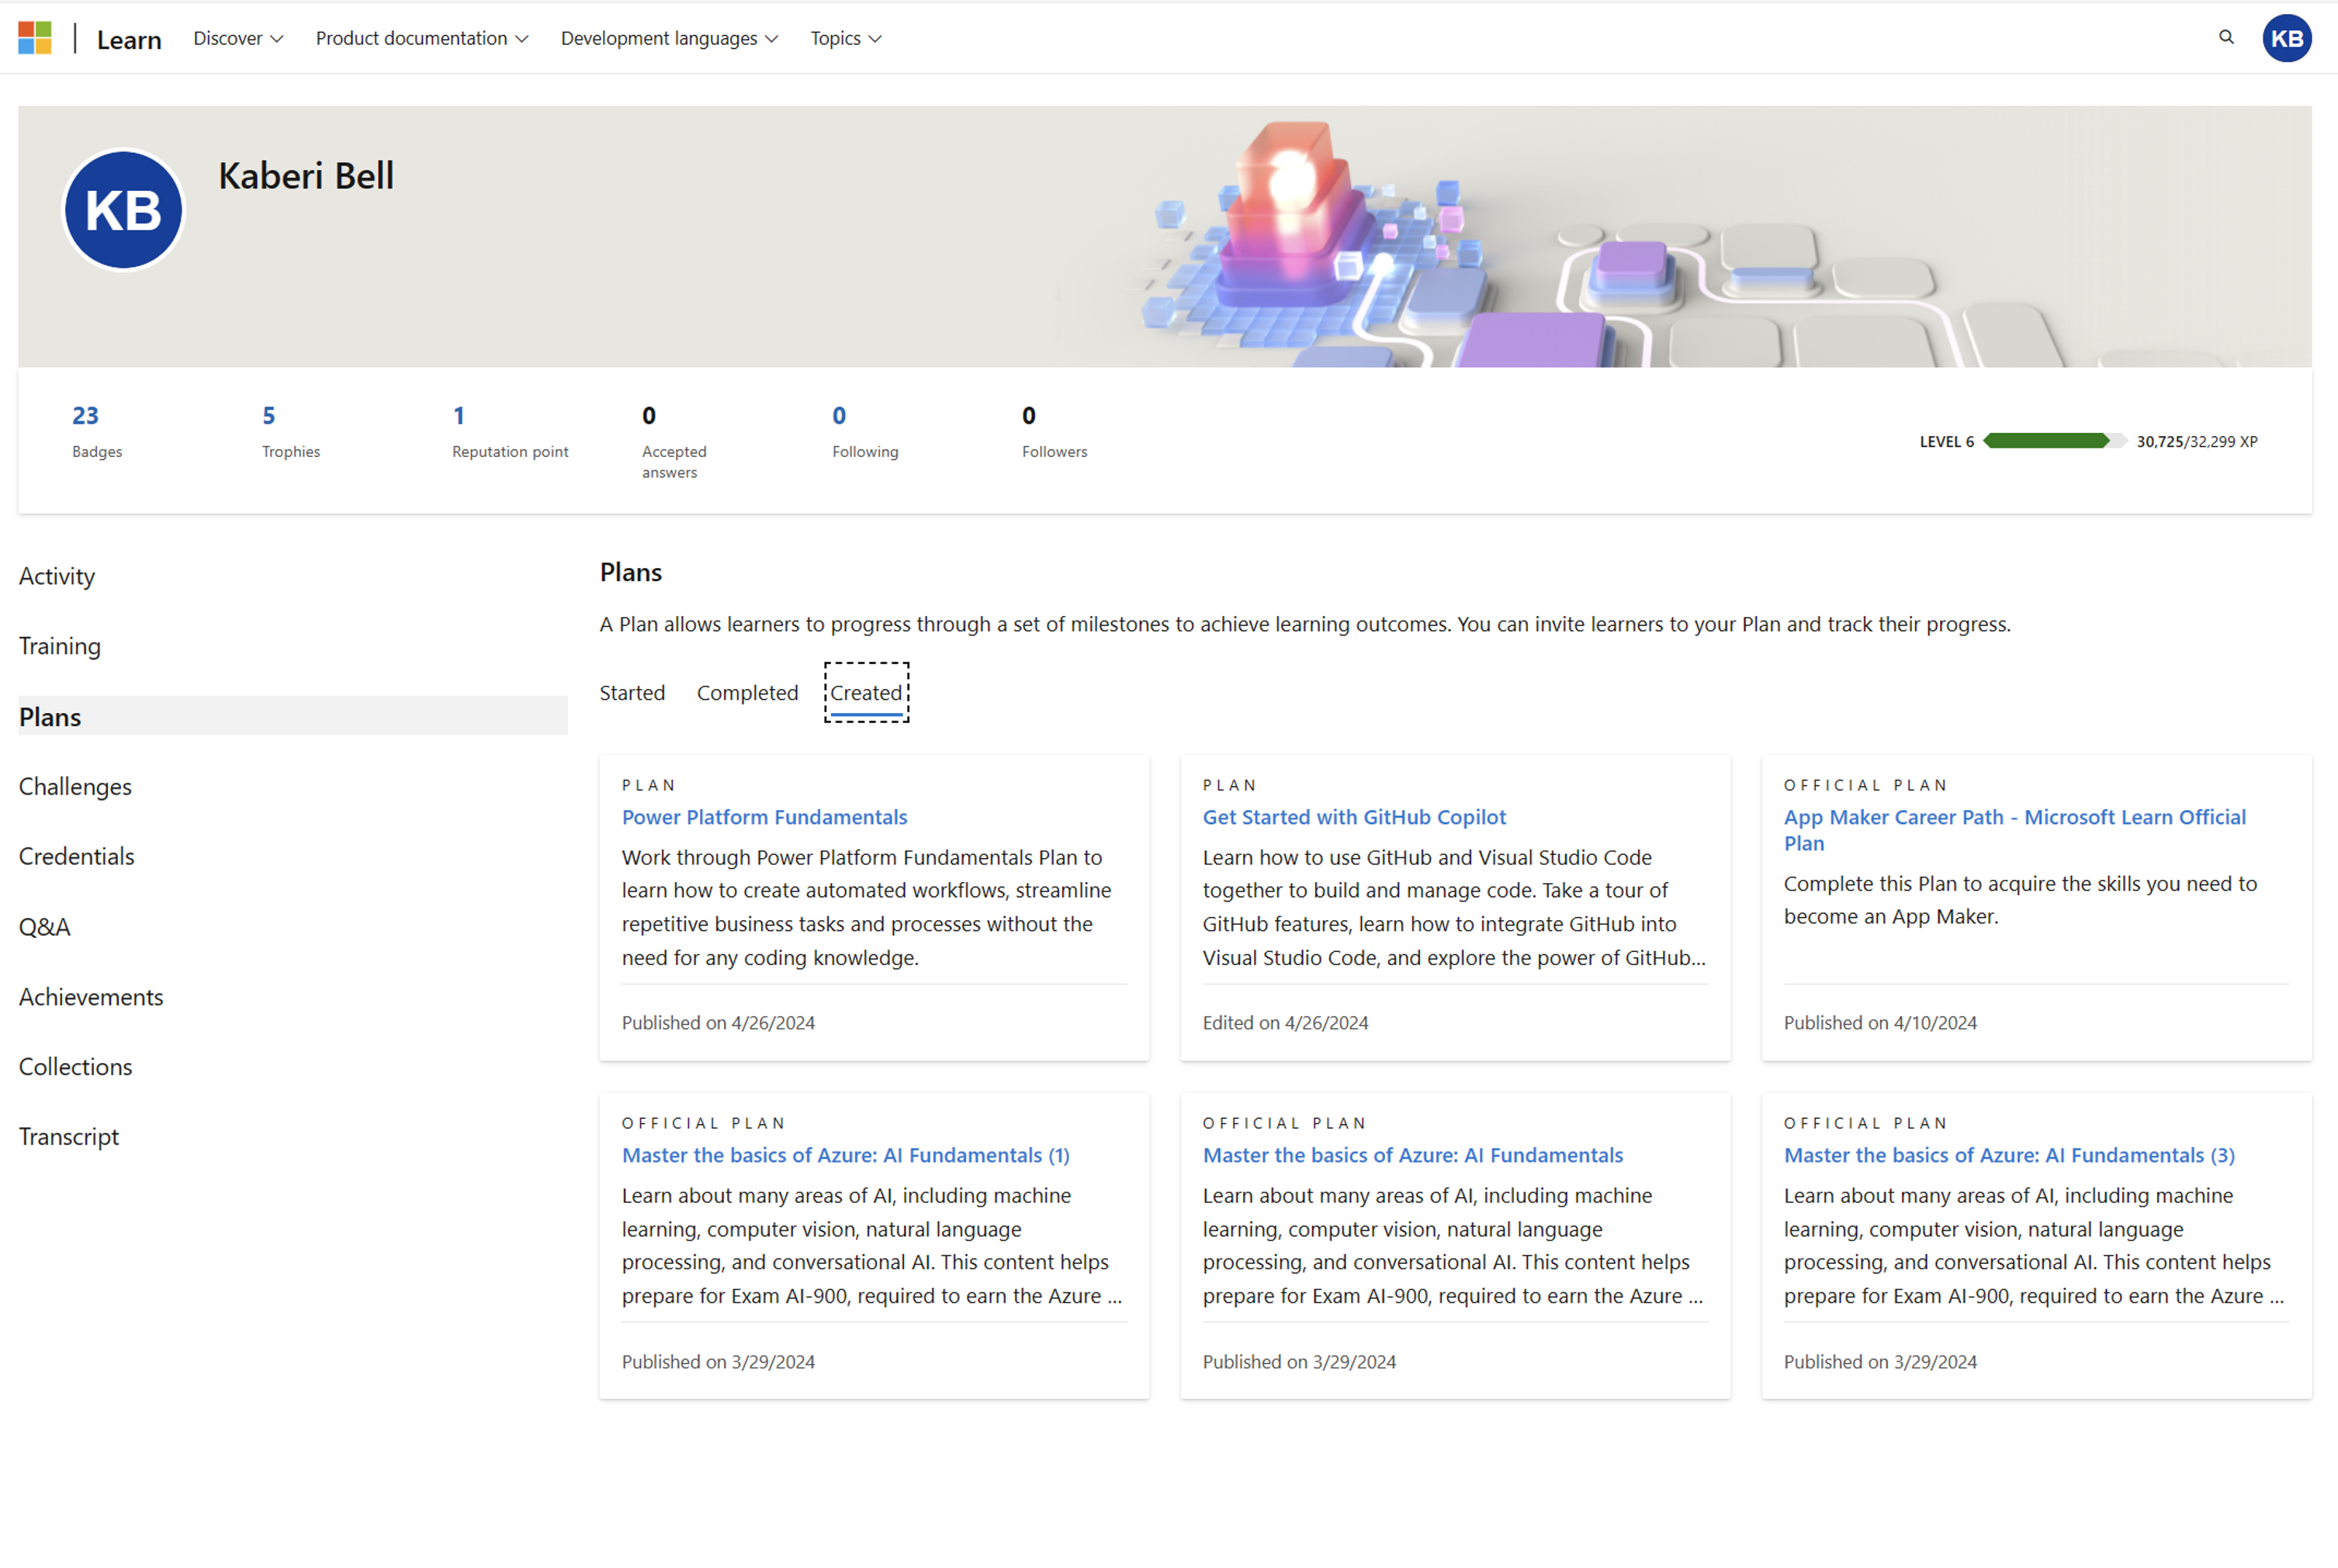This screenshot has height=1568, width=2338.
Task: Open Power Platform Fundamentals plan
Action: pos(763,815)
